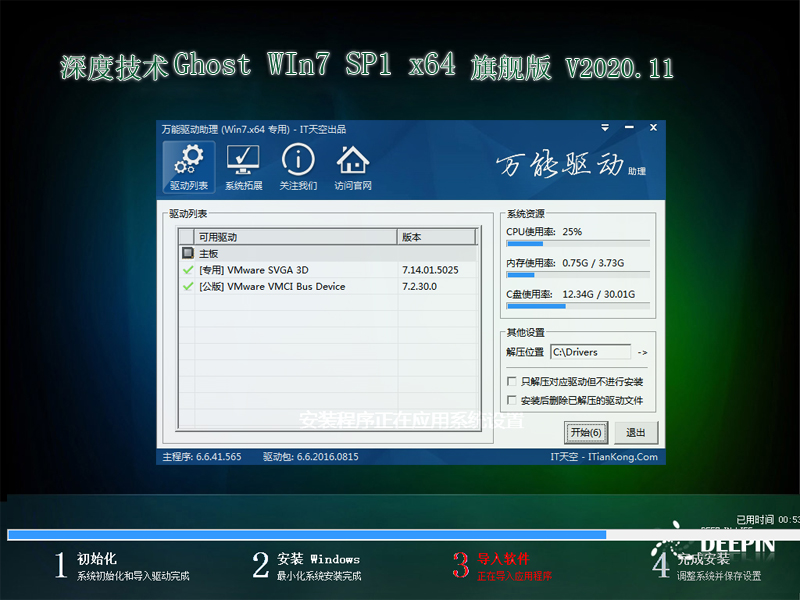Image resolution: width=800 pixels, height=600 pixels.
Task: Select version 7.14.01.5025 cell
Action: (x=430, y=270)
